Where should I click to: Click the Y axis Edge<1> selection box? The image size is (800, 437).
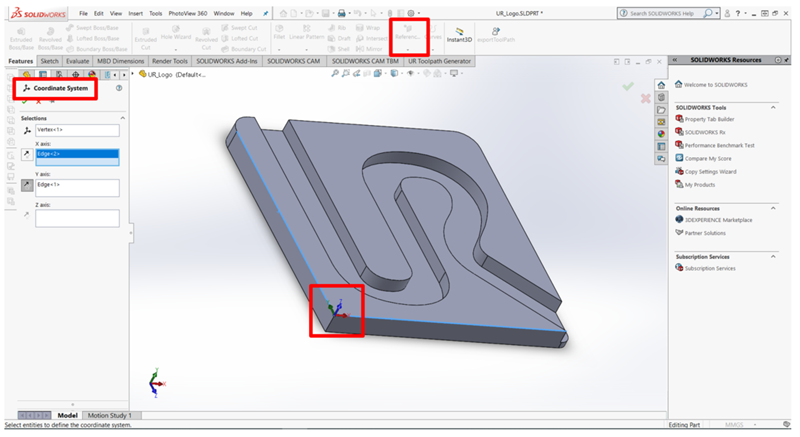pyautogui.click(x=77, y=188)
